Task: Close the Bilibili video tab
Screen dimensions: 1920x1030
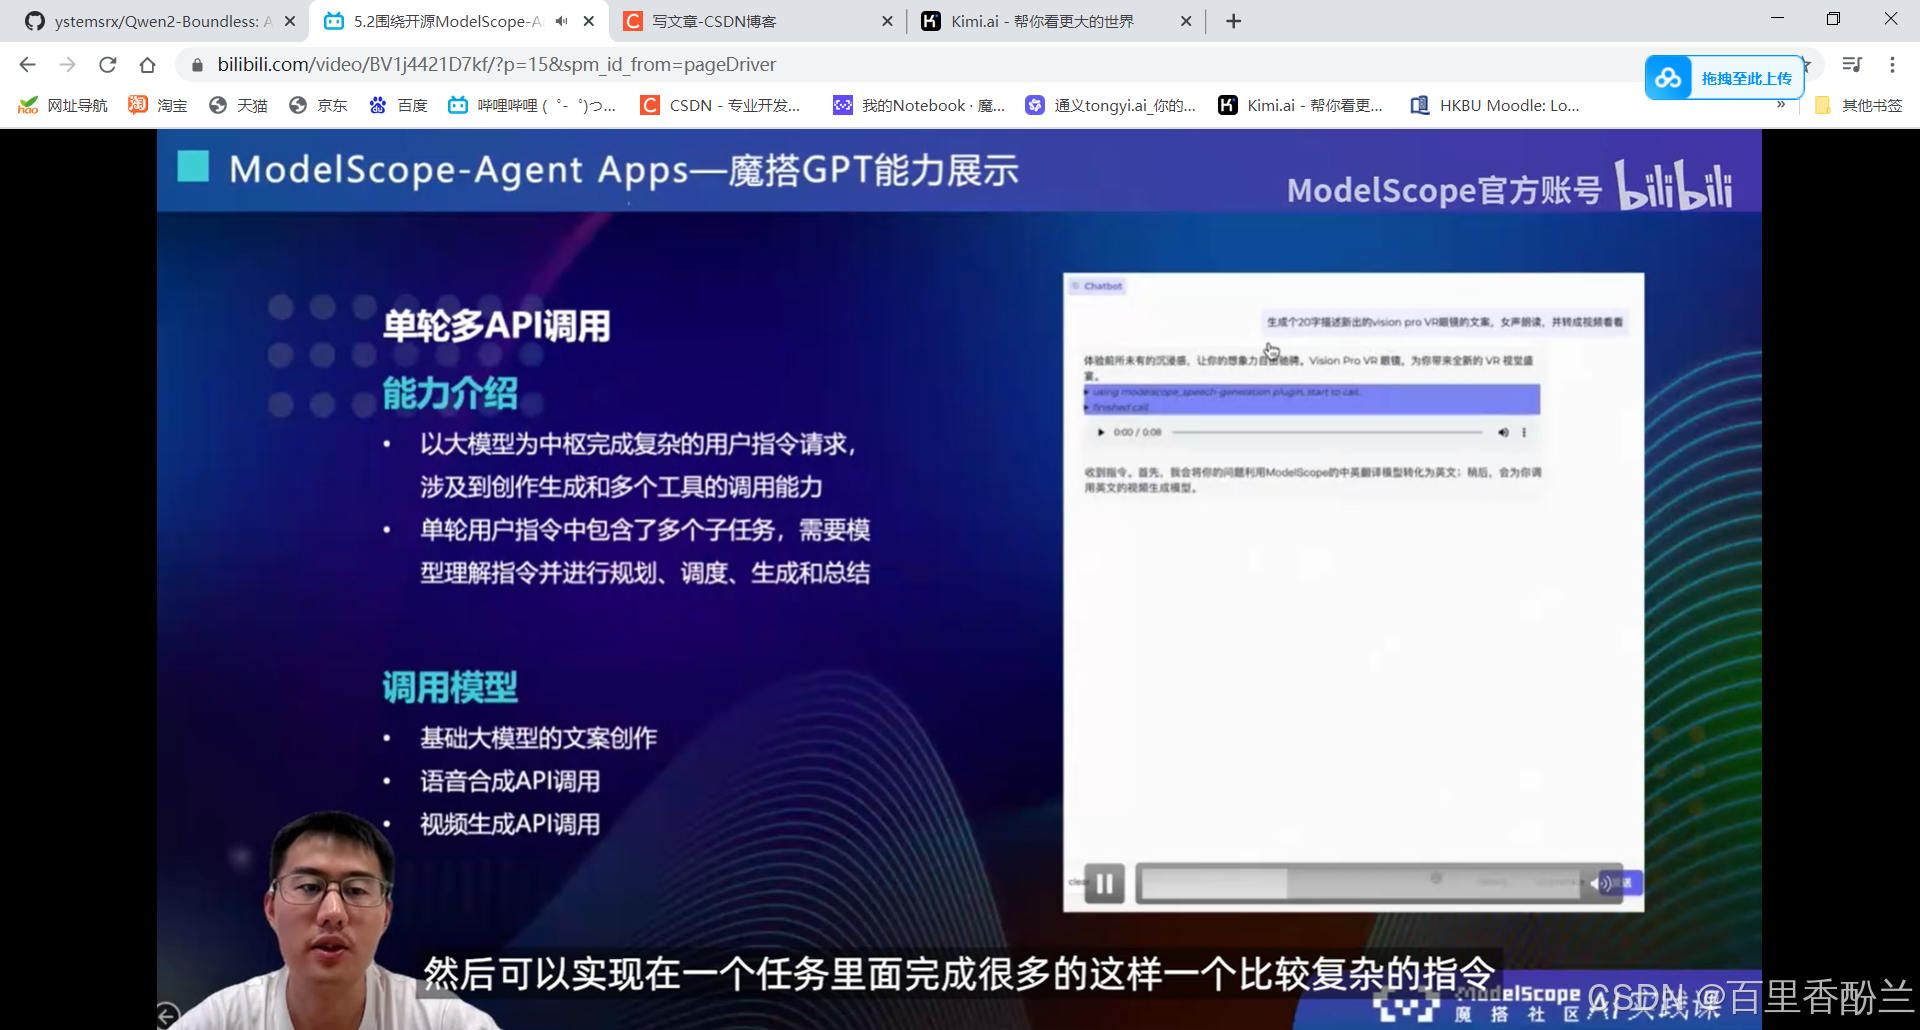Action: click(x=589, y=21)
